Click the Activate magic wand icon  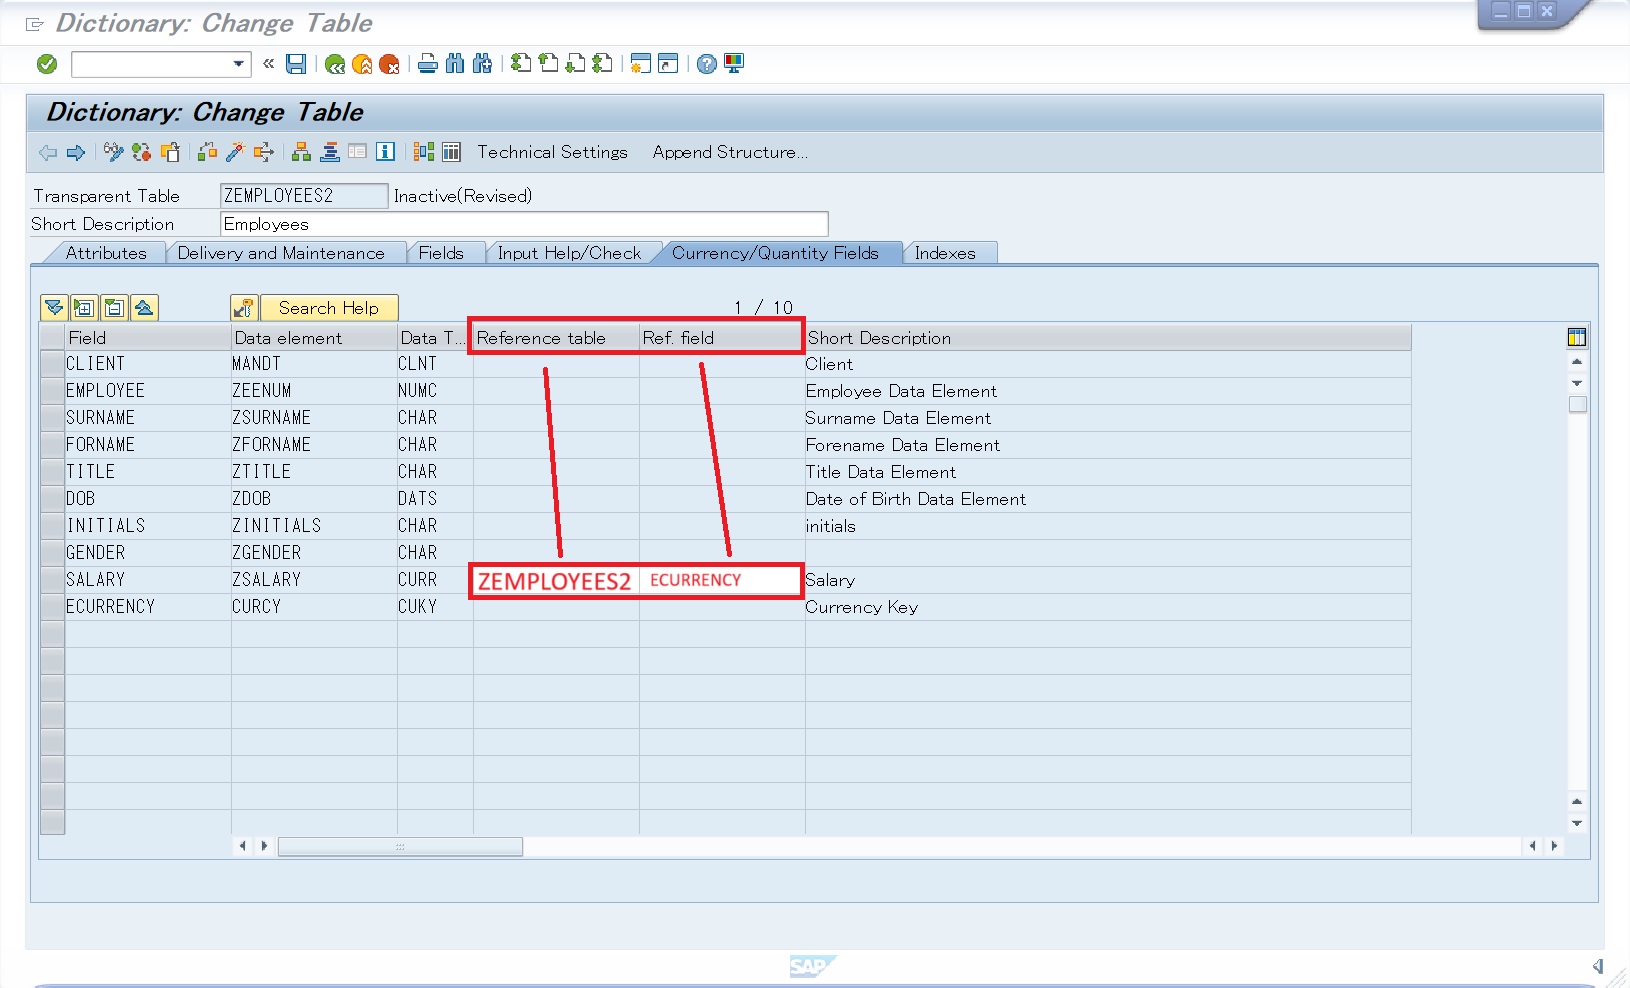coord(235,152)
